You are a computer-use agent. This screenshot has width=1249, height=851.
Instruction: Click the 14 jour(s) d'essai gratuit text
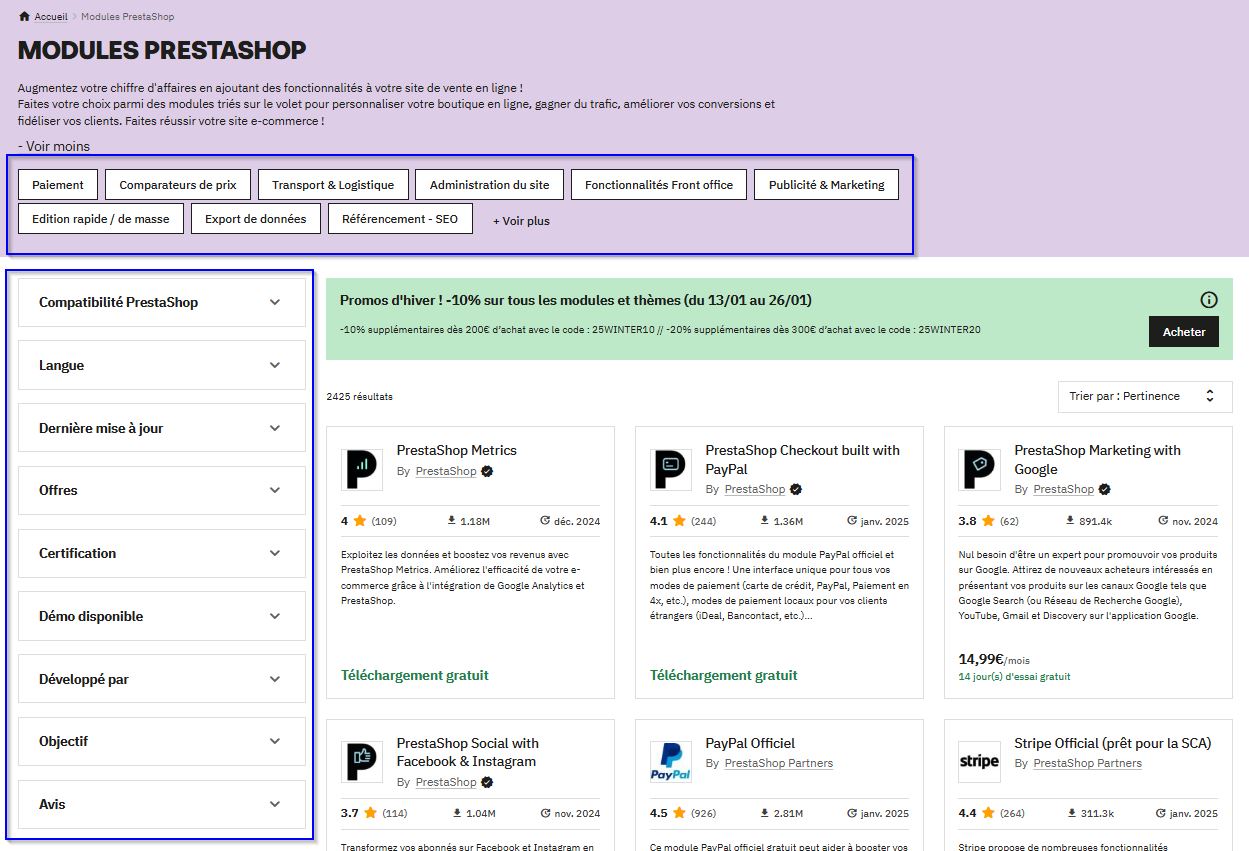coord(1015,677)
